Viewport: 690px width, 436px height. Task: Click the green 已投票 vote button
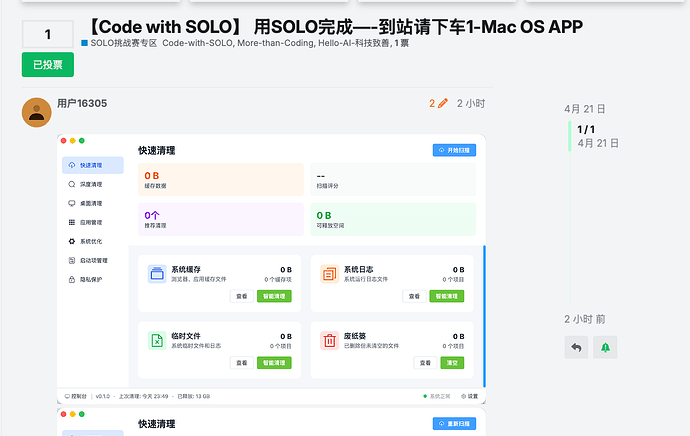(47, 65)
